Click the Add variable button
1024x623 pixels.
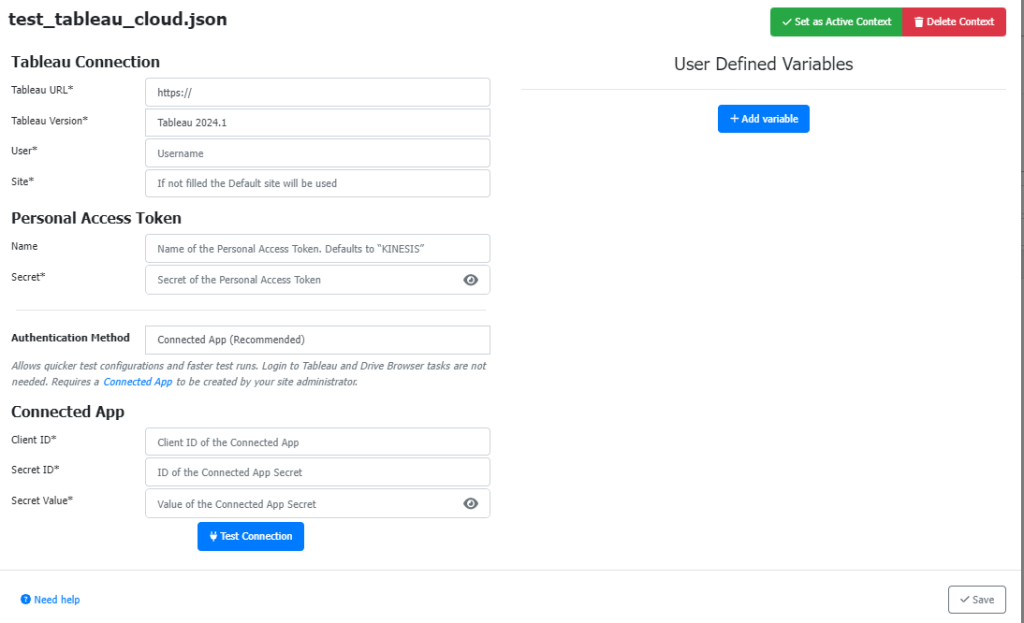pos(763,119)
